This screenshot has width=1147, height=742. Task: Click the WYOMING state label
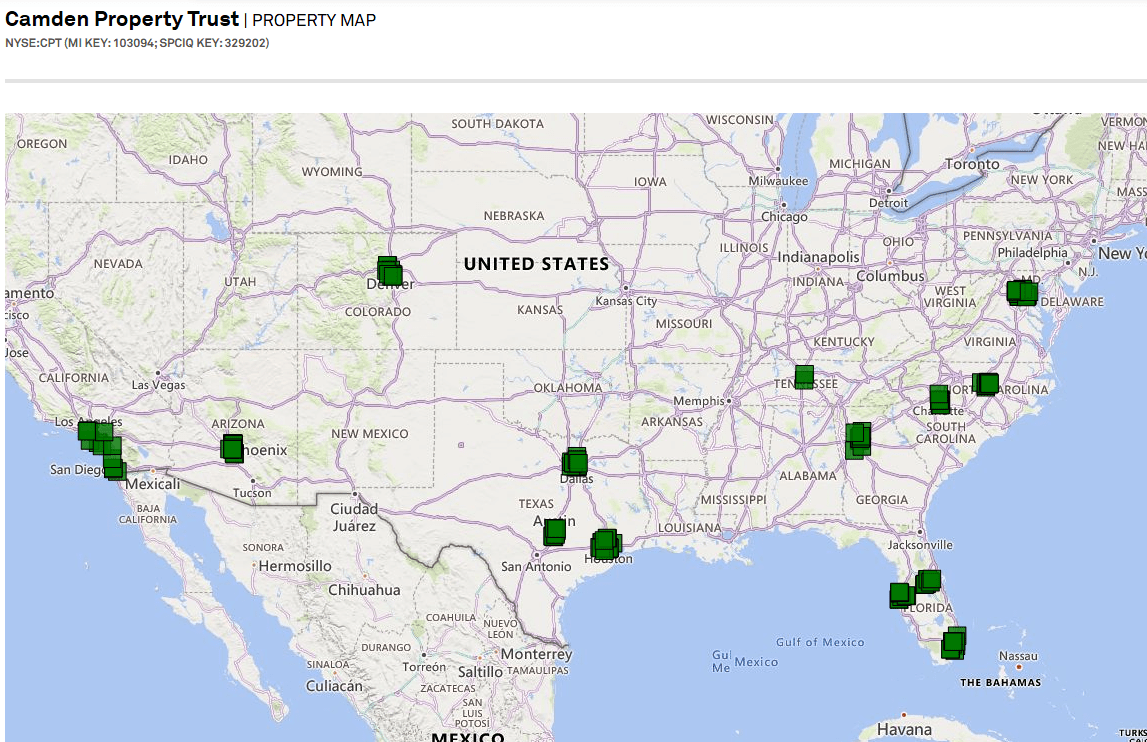point(332,172)
